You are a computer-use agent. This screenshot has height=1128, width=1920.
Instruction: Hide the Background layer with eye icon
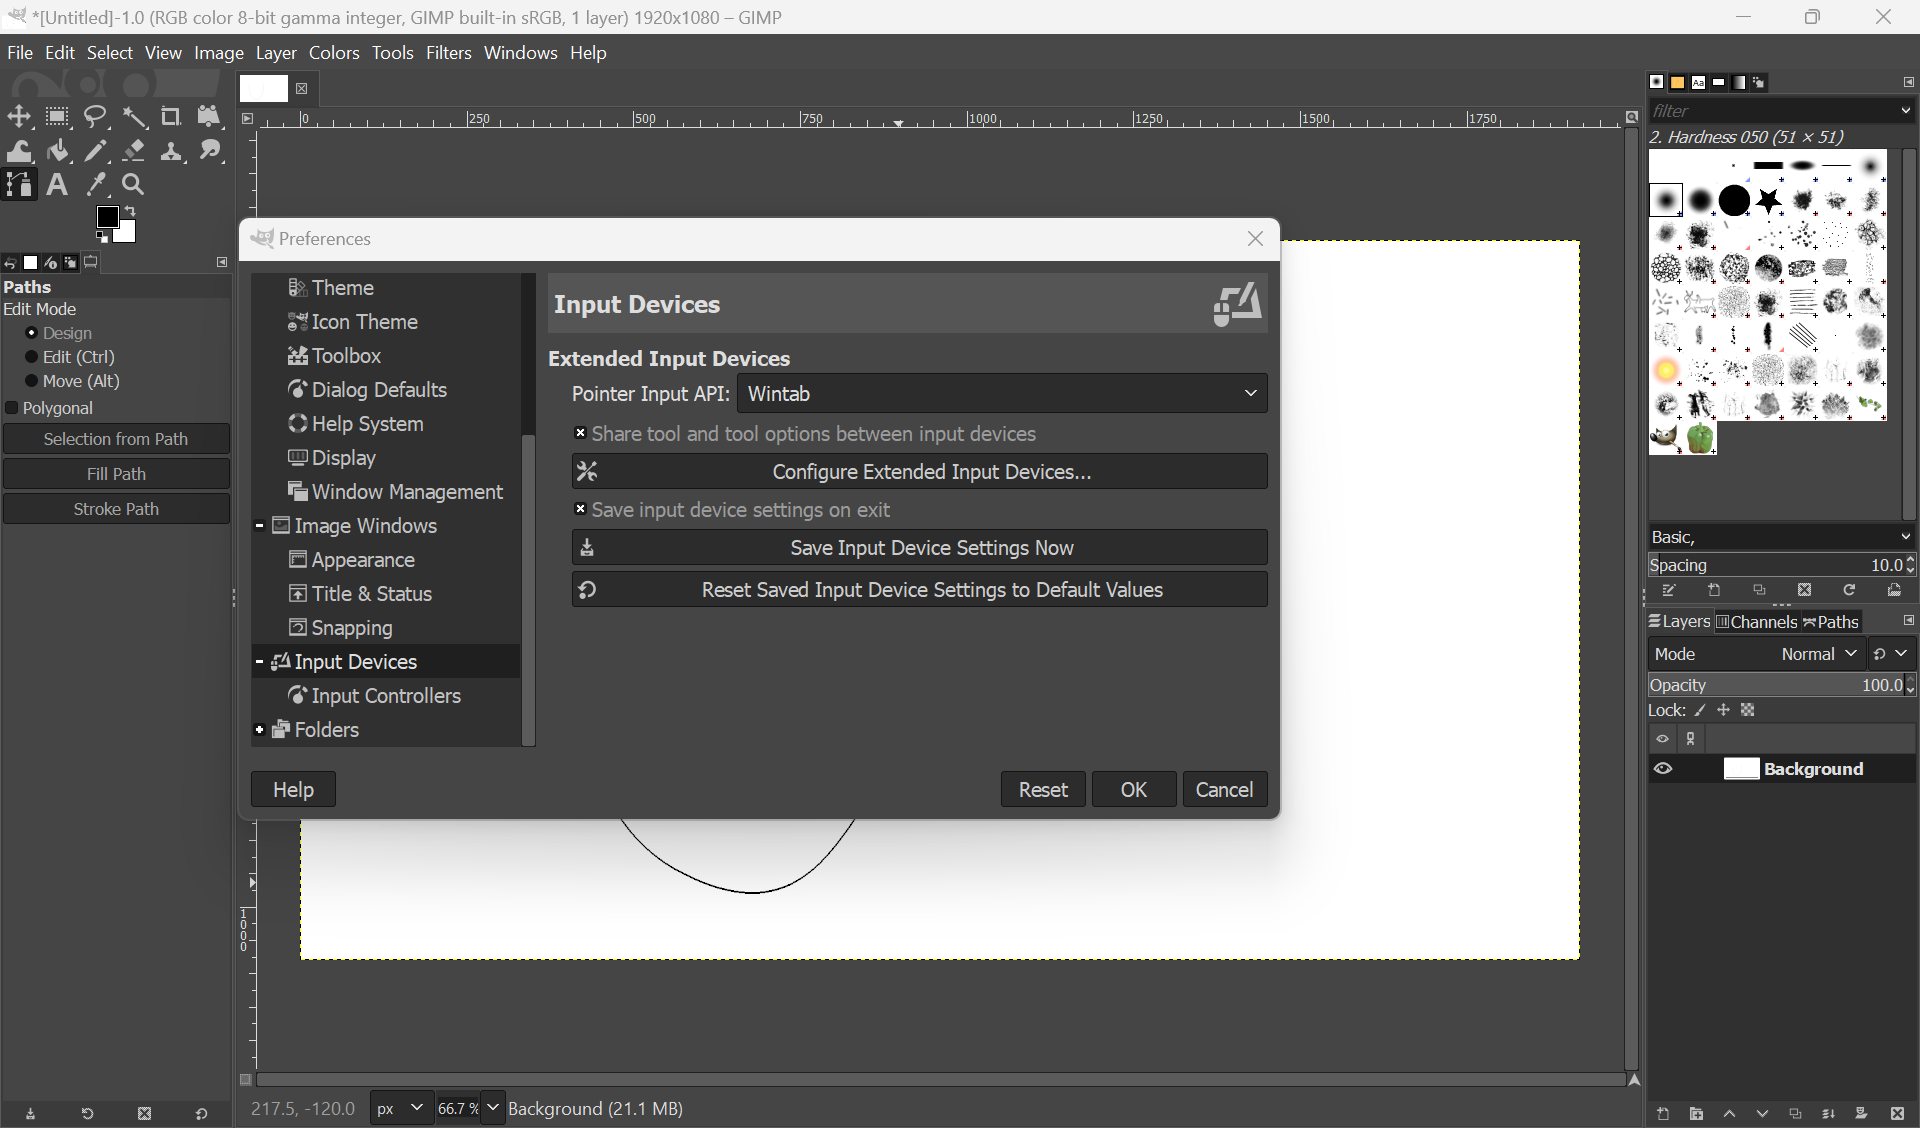pos(1663,769)
